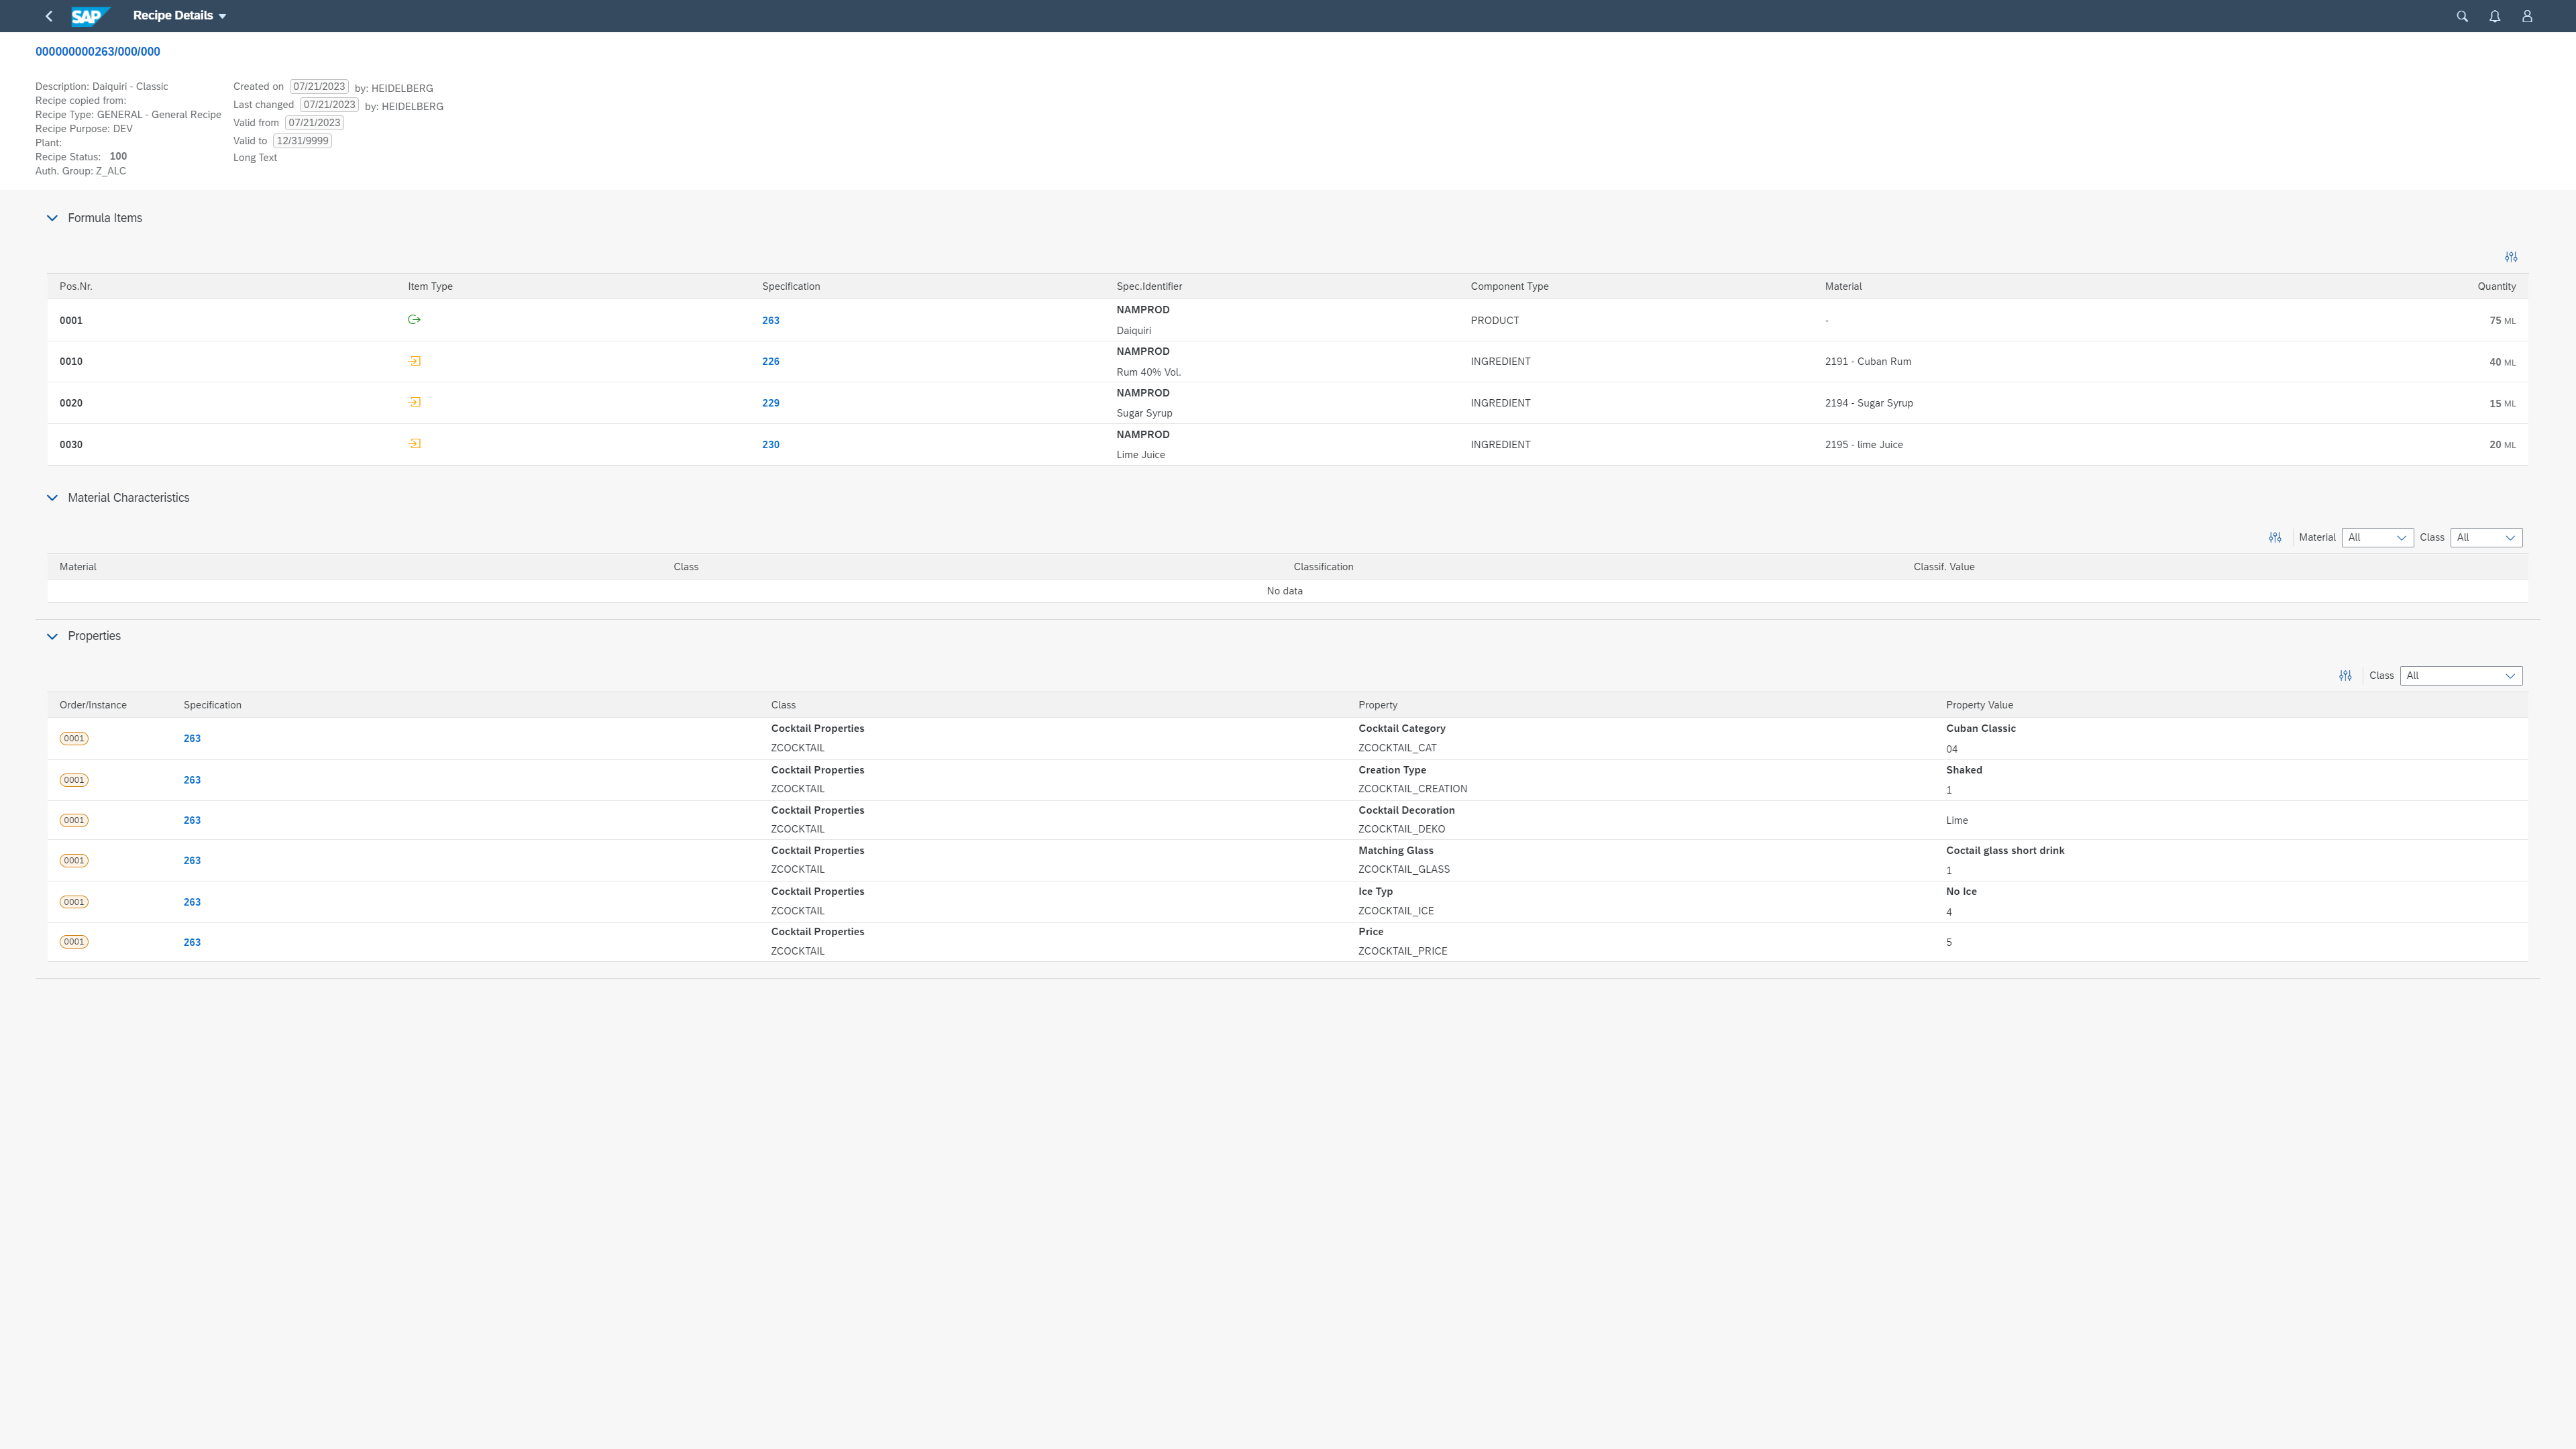Go back using the back arrow
The width and height of the screenshot is (2576, 1449).
tap(49, 16)
